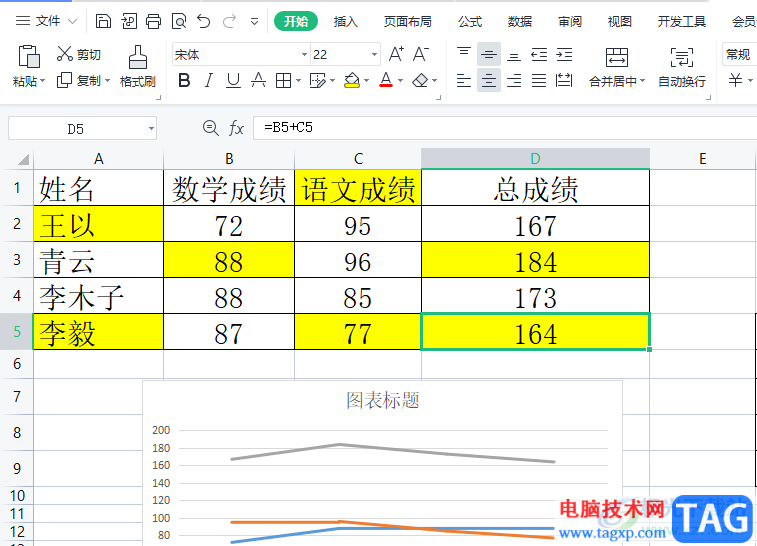This screenshot has height=546, width=757.
Task: Toggle Italic formatting
Action: pos(209,80)
